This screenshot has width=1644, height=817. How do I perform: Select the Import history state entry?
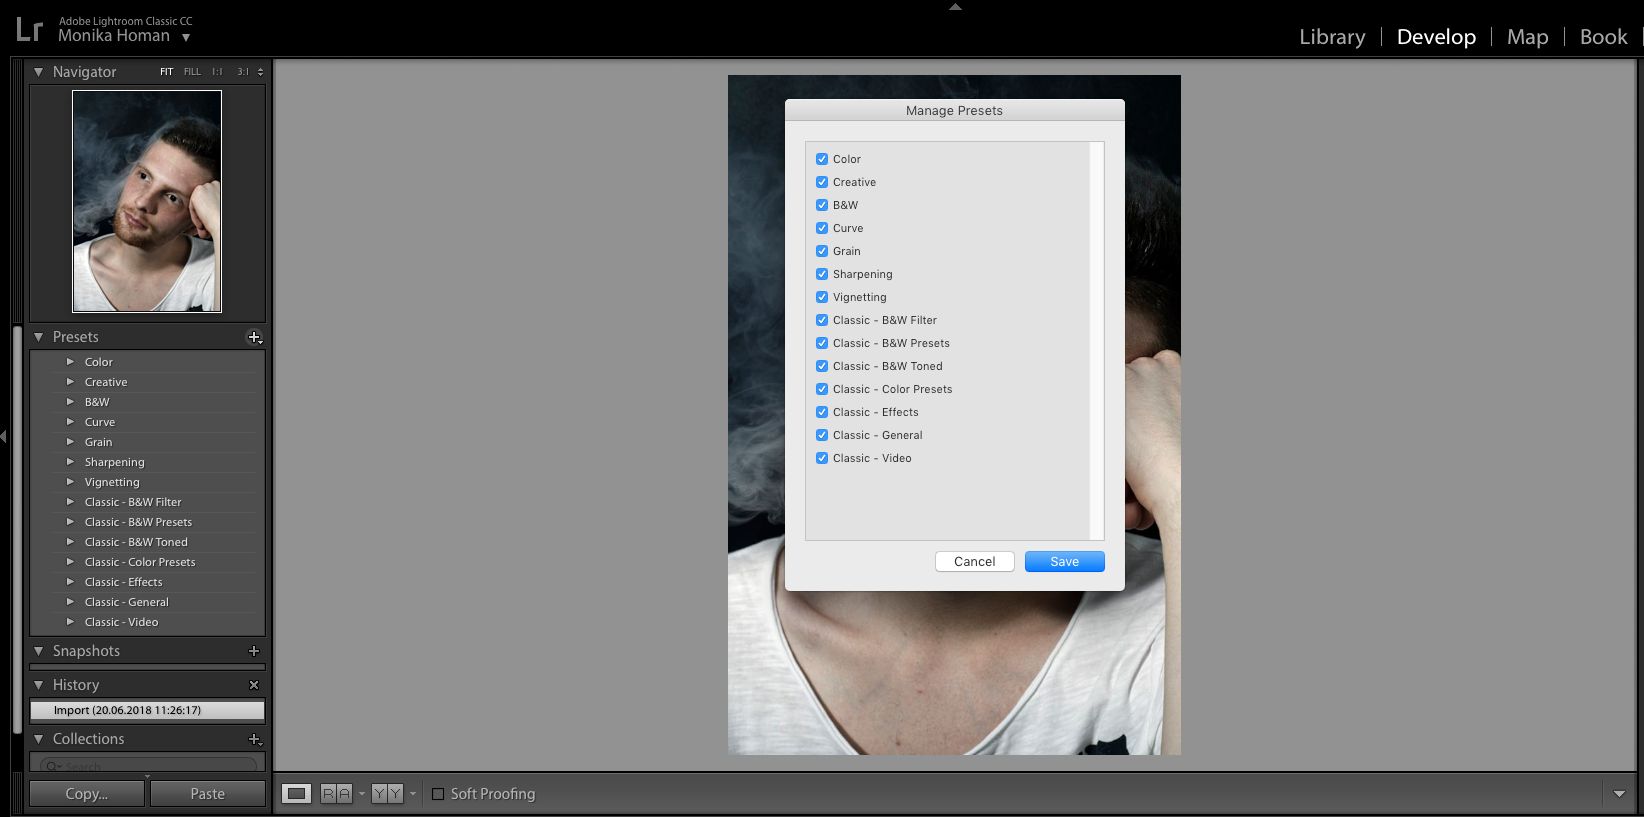point(147,710)
